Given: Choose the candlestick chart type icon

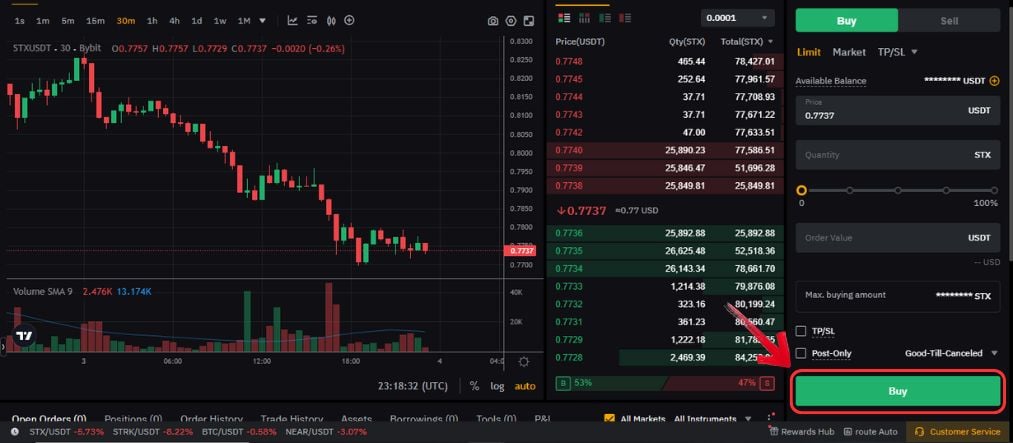Looking at the screenshot, I should [x=331, y=21].
